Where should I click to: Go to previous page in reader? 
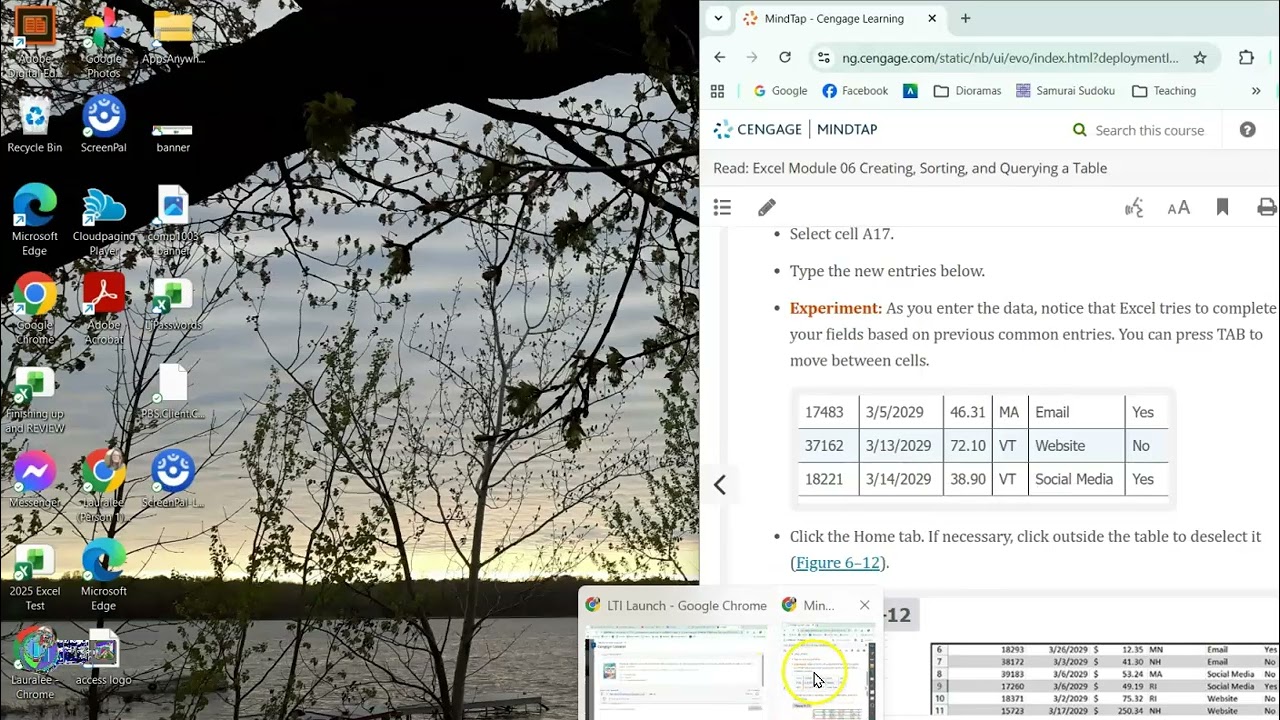pyautogui.click(x=719, y=485)
